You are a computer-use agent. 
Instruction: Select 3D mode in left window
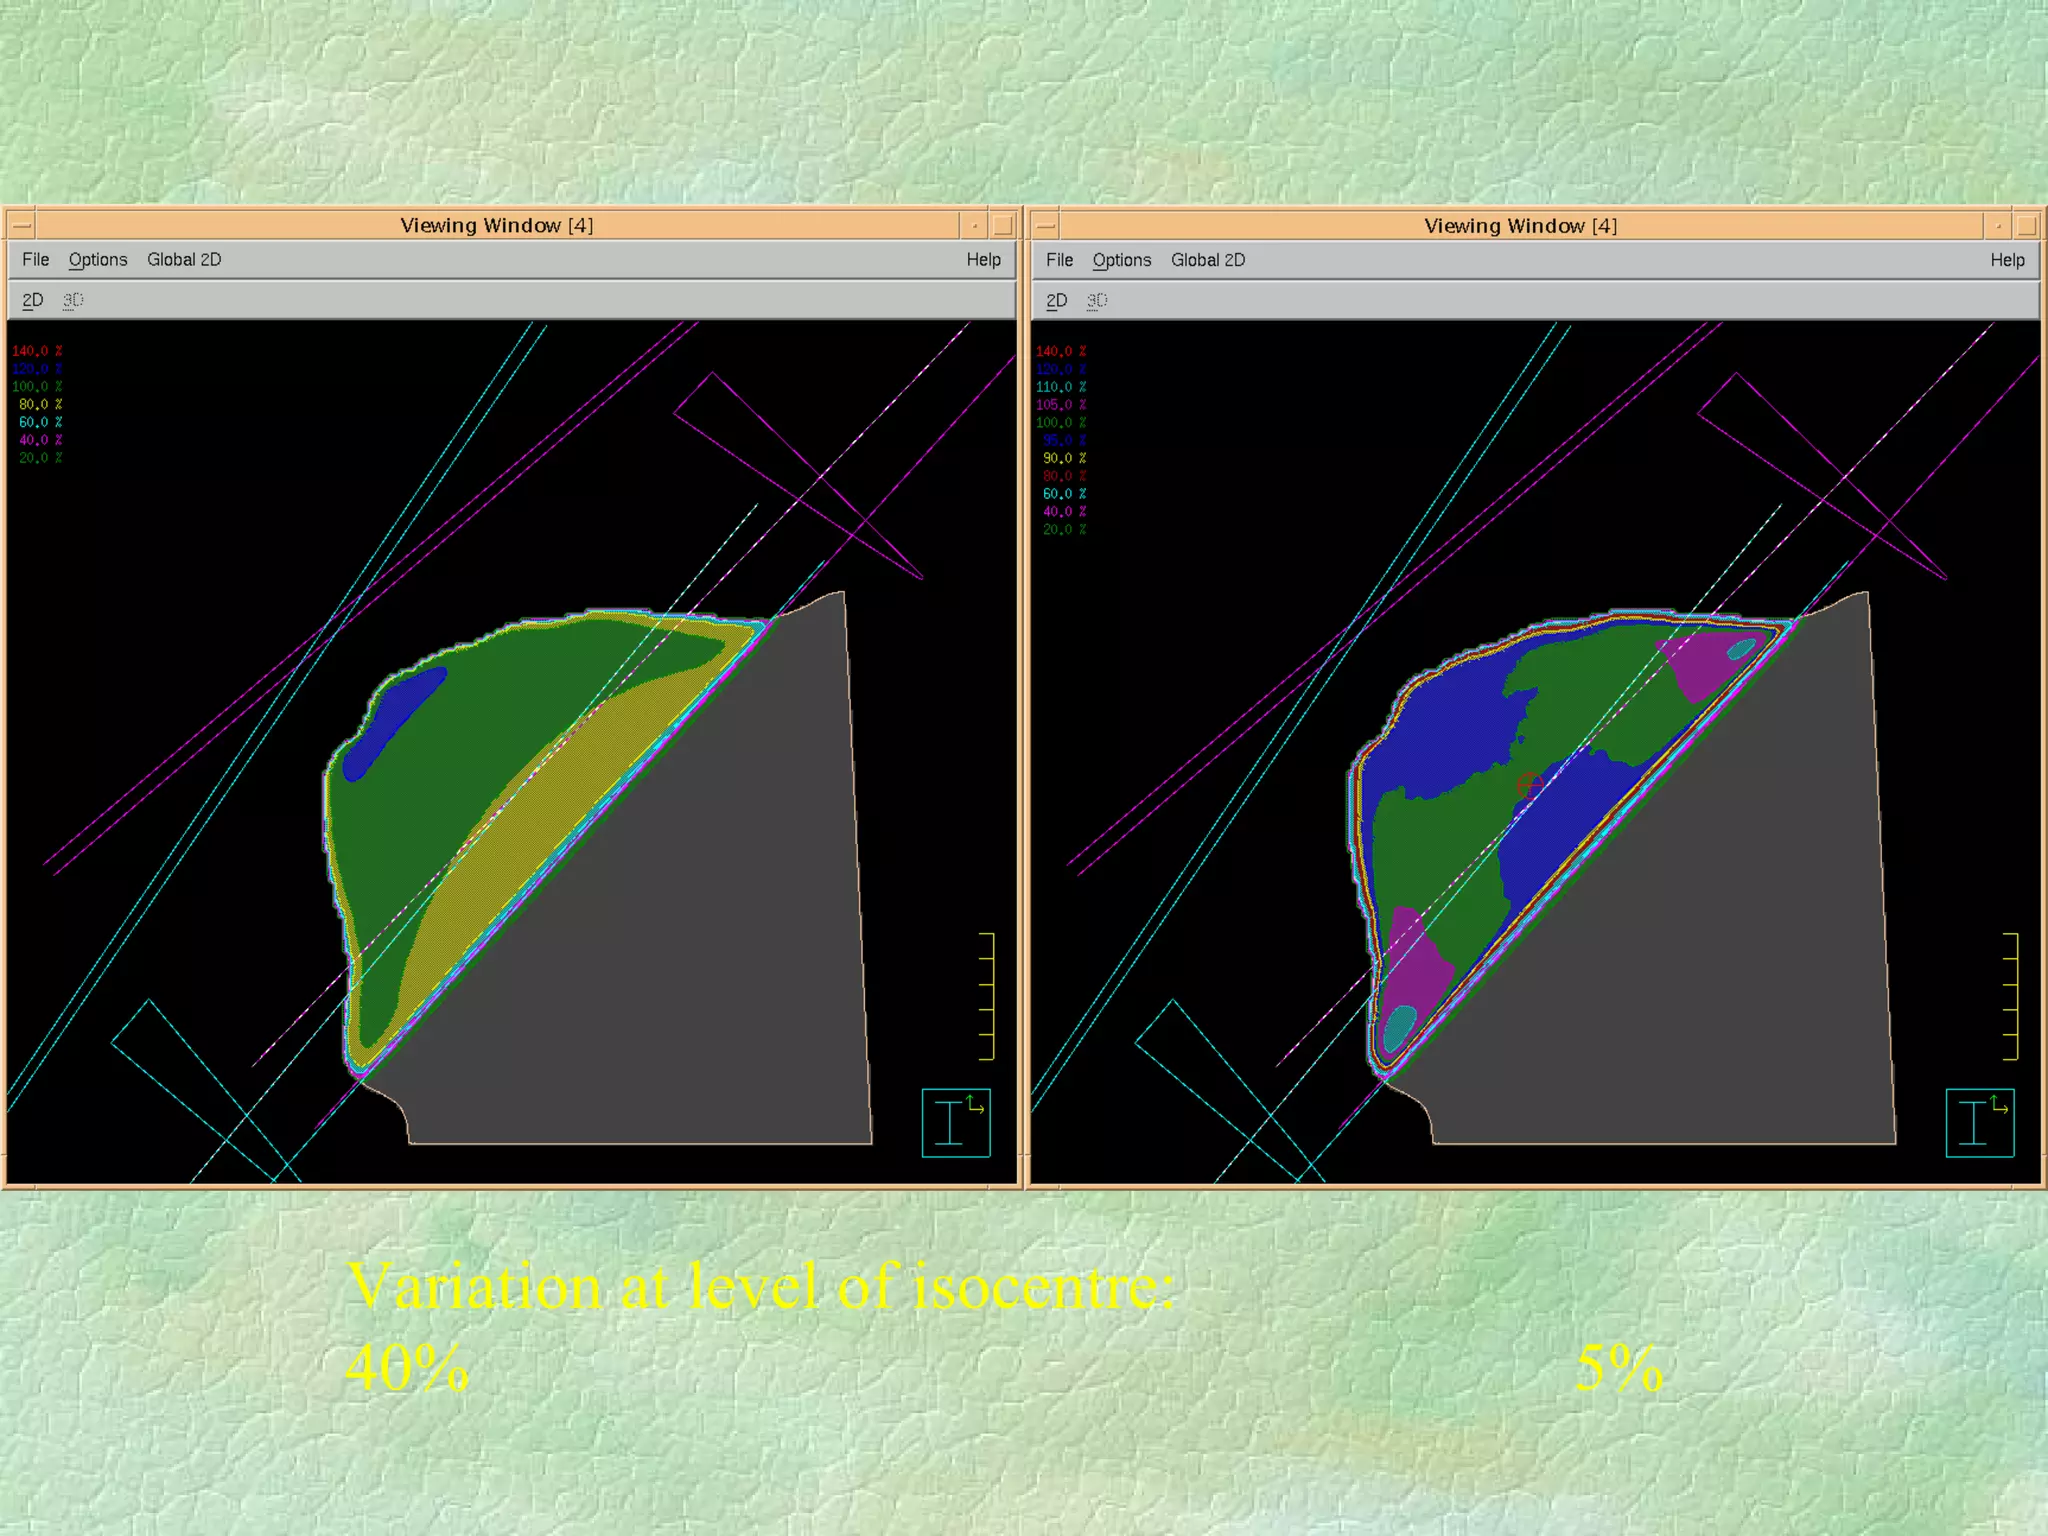73,300
